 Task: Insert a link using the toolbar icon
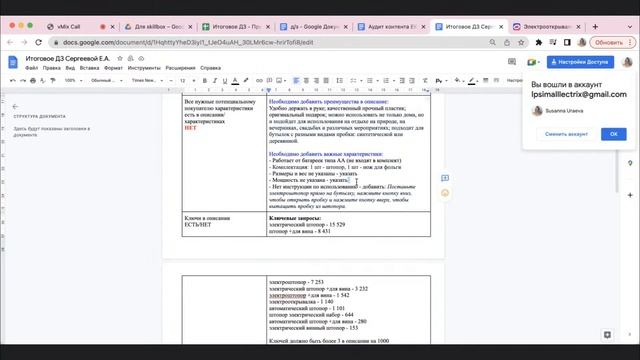259,81
